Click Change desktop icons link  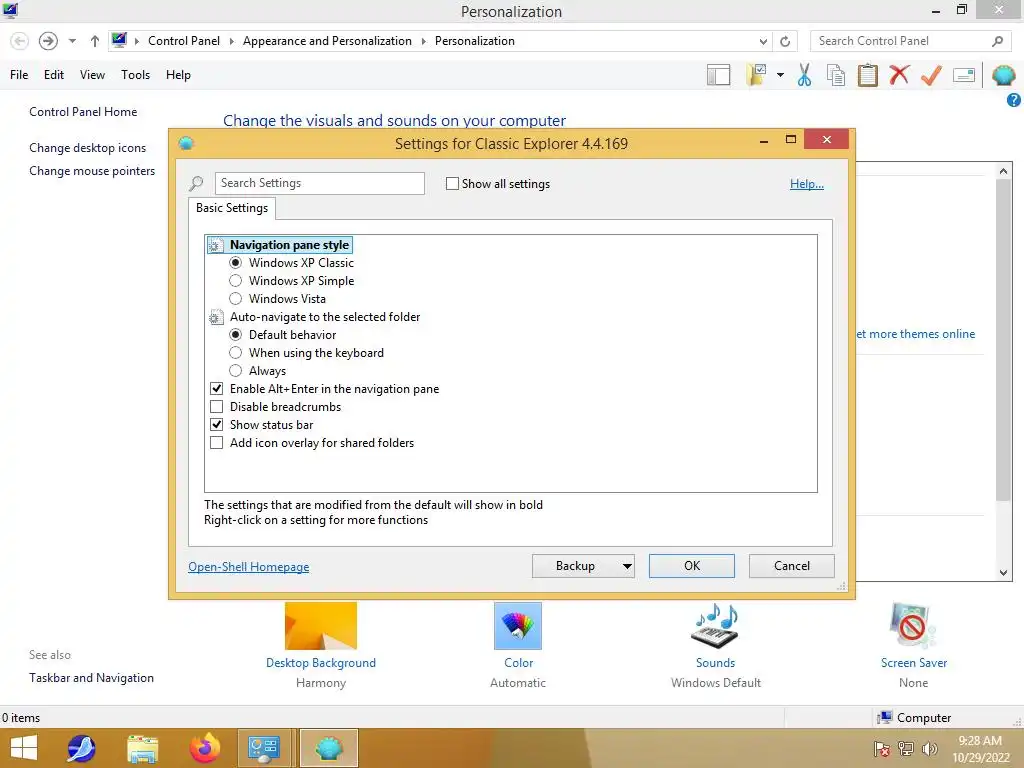pyautogui.click(x=88, y=148)
